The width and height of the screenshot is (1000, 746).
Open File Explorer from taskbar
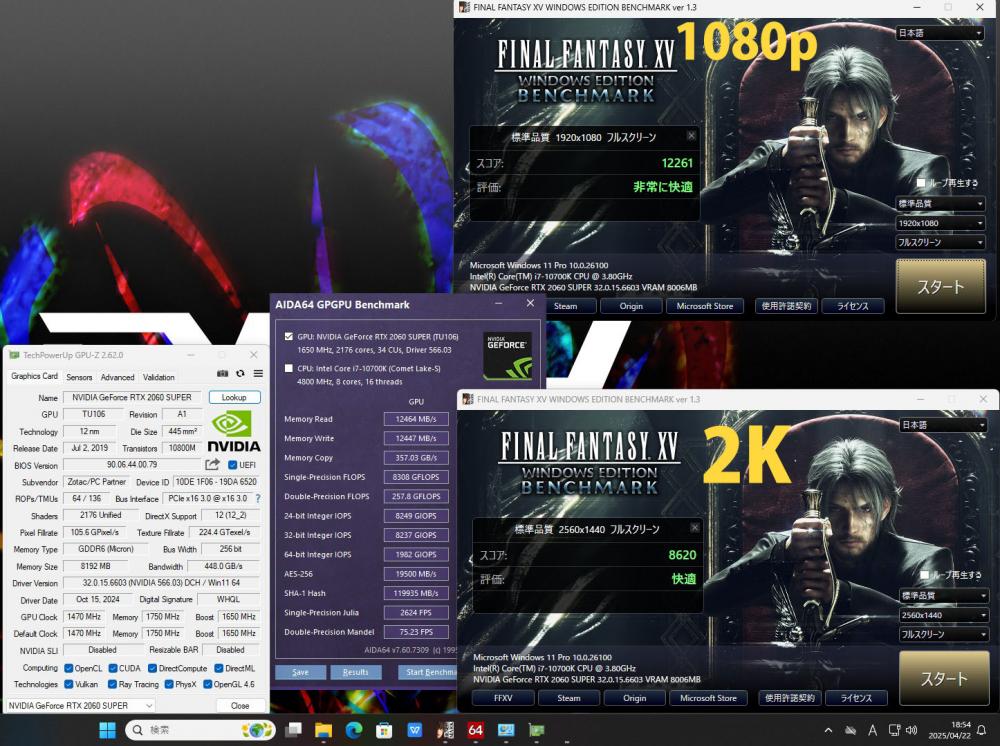(x=324, y=730)
